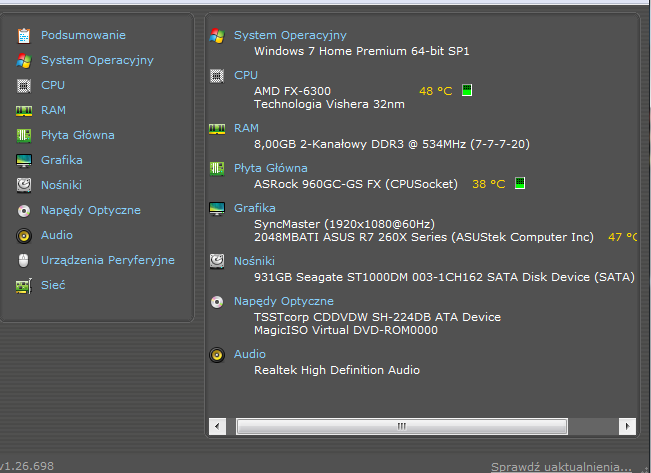Viewport: 651px width, 473px height.
Task: Click the Płyta Główna motherboard icon in sidebar
Action: click(24, 135)
